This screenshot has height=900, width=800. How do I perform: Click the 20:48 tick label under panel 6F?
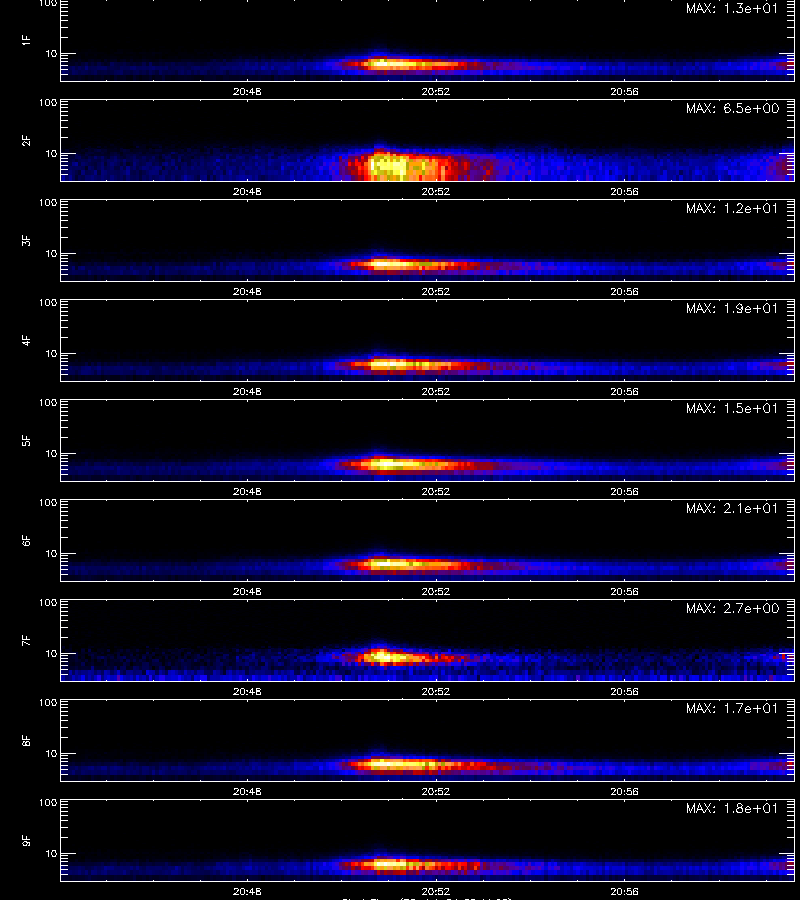[247, 591]
